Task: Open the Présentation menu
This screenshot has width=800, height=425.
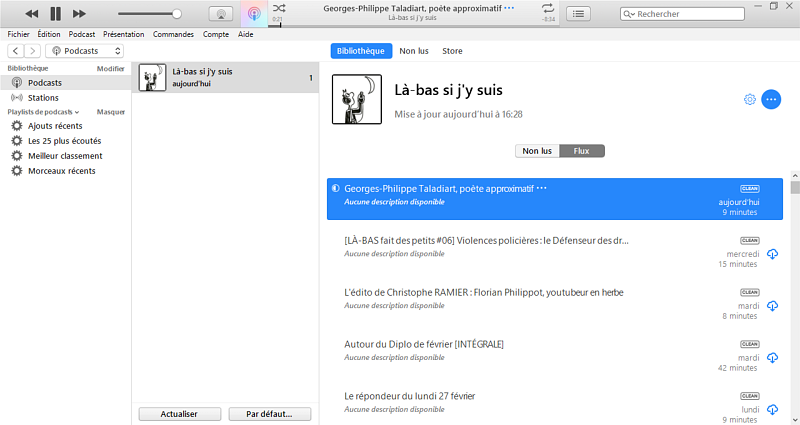Action: coord(123,34)
